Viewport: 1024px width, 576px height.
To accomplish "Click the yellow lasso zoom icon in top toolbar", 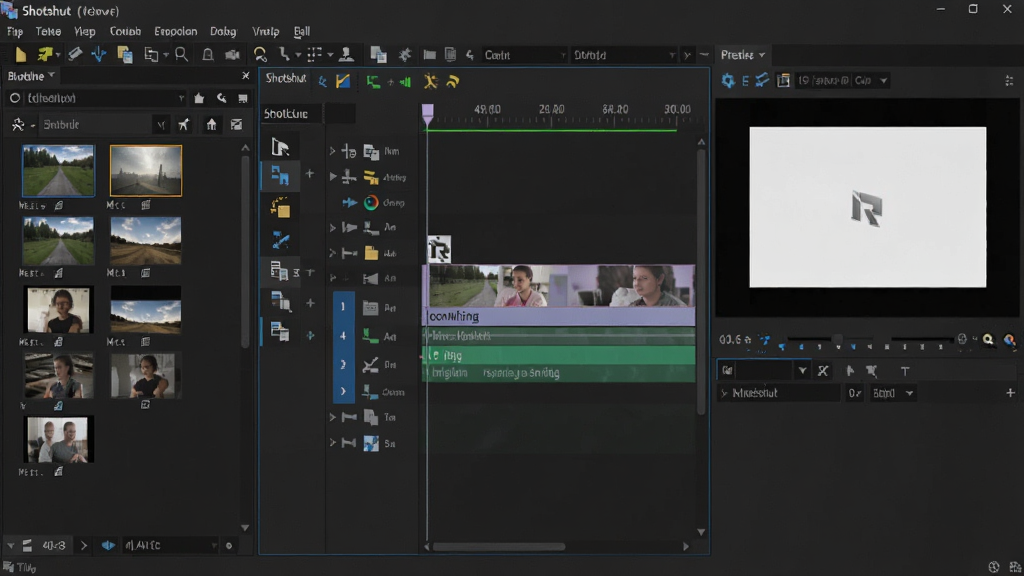I will [260, 55].
